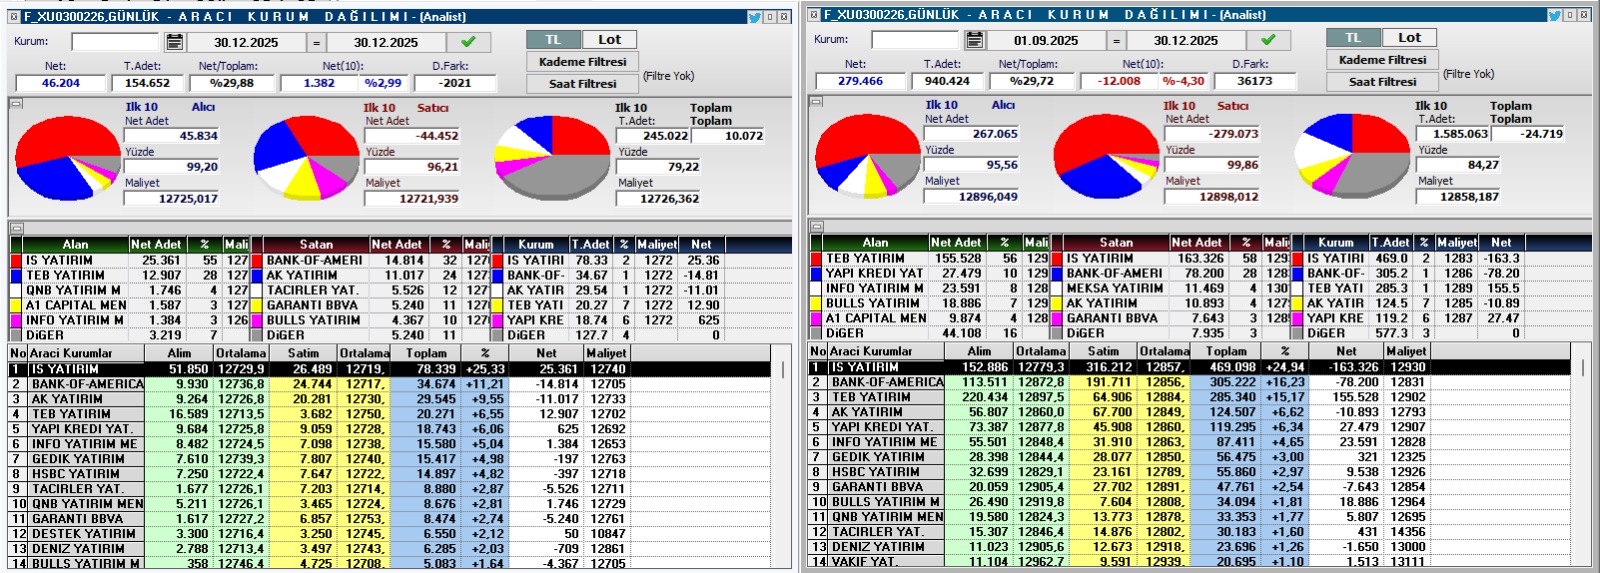Click the Twitter icon in right window title bar
1600x573 pixels.
pos(1554,15)
